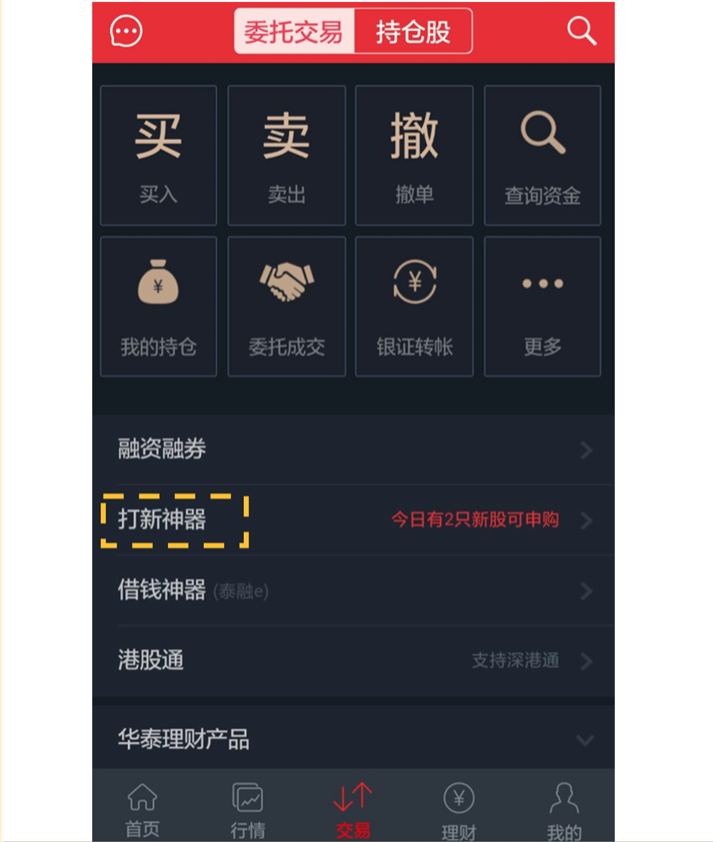Open the chat message bubble icon

pyautogui.click(x=126, y=31)
